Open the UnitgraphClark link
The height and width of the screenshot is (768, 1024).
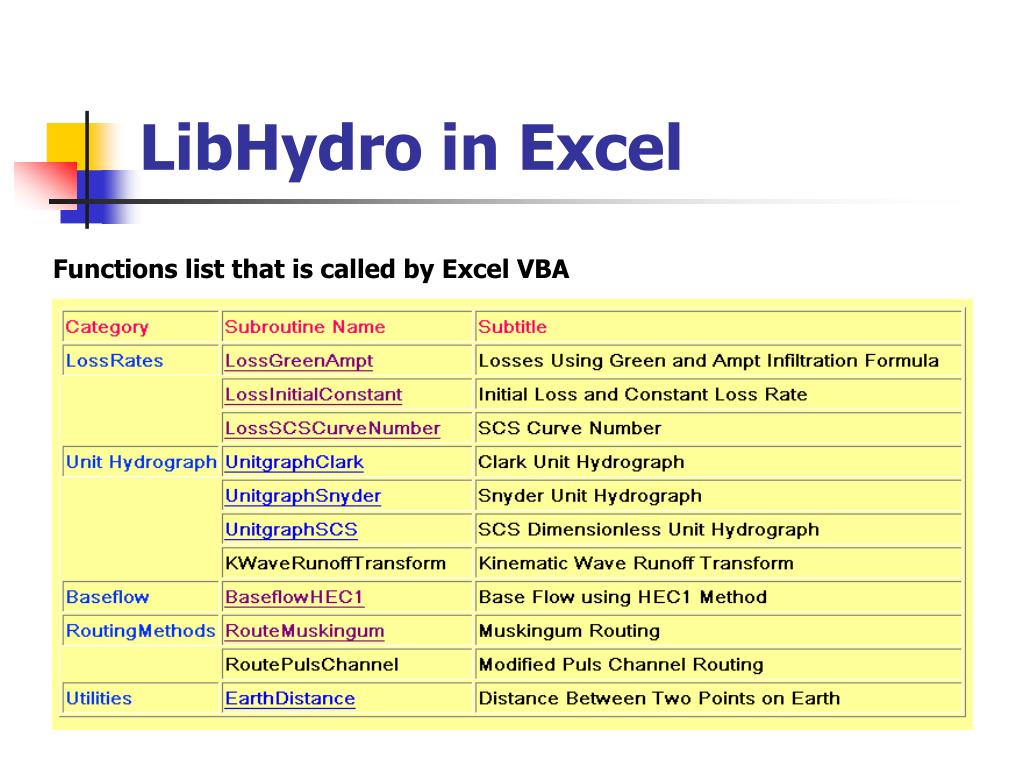[x=294, y=462]
